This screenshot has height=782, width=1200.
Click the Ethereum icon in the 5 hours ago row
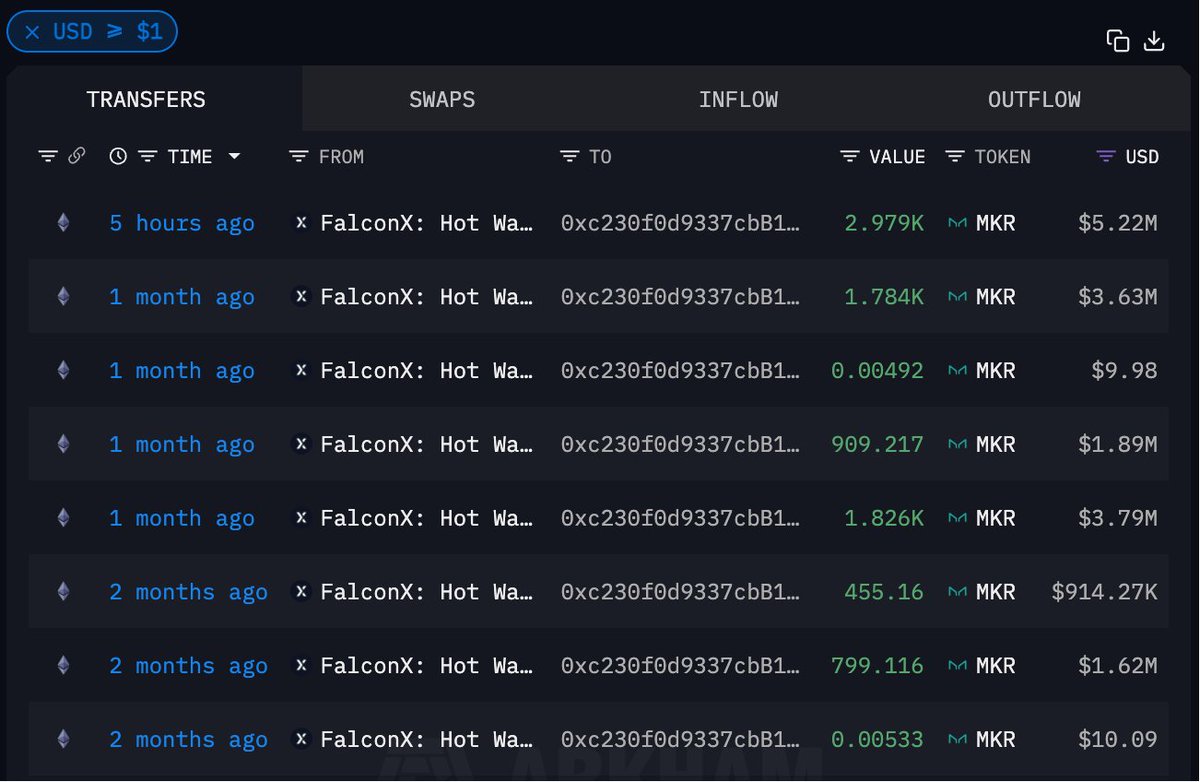point(63,223)
